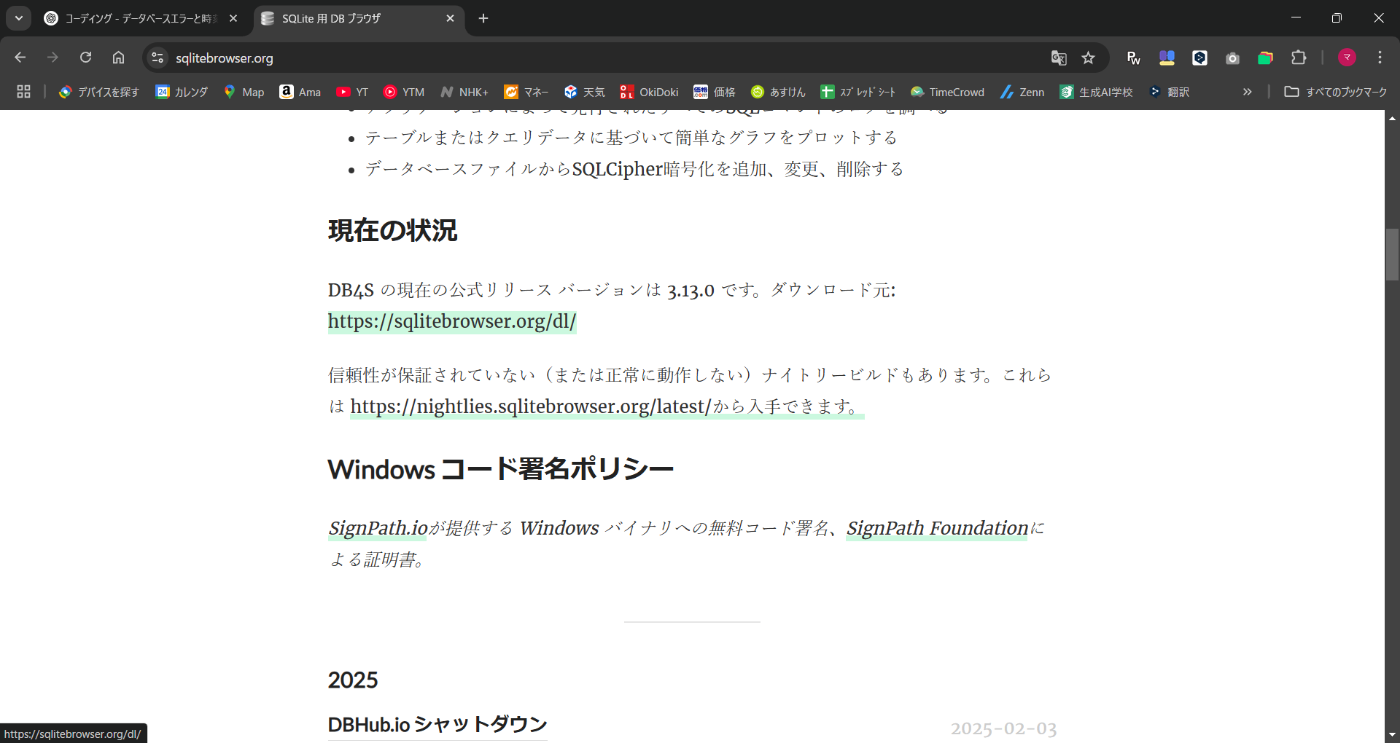Viewport: 1400px width, 743px height.
Task: Open the SignPath Foundation link
Action: click(x=937, y=528)
